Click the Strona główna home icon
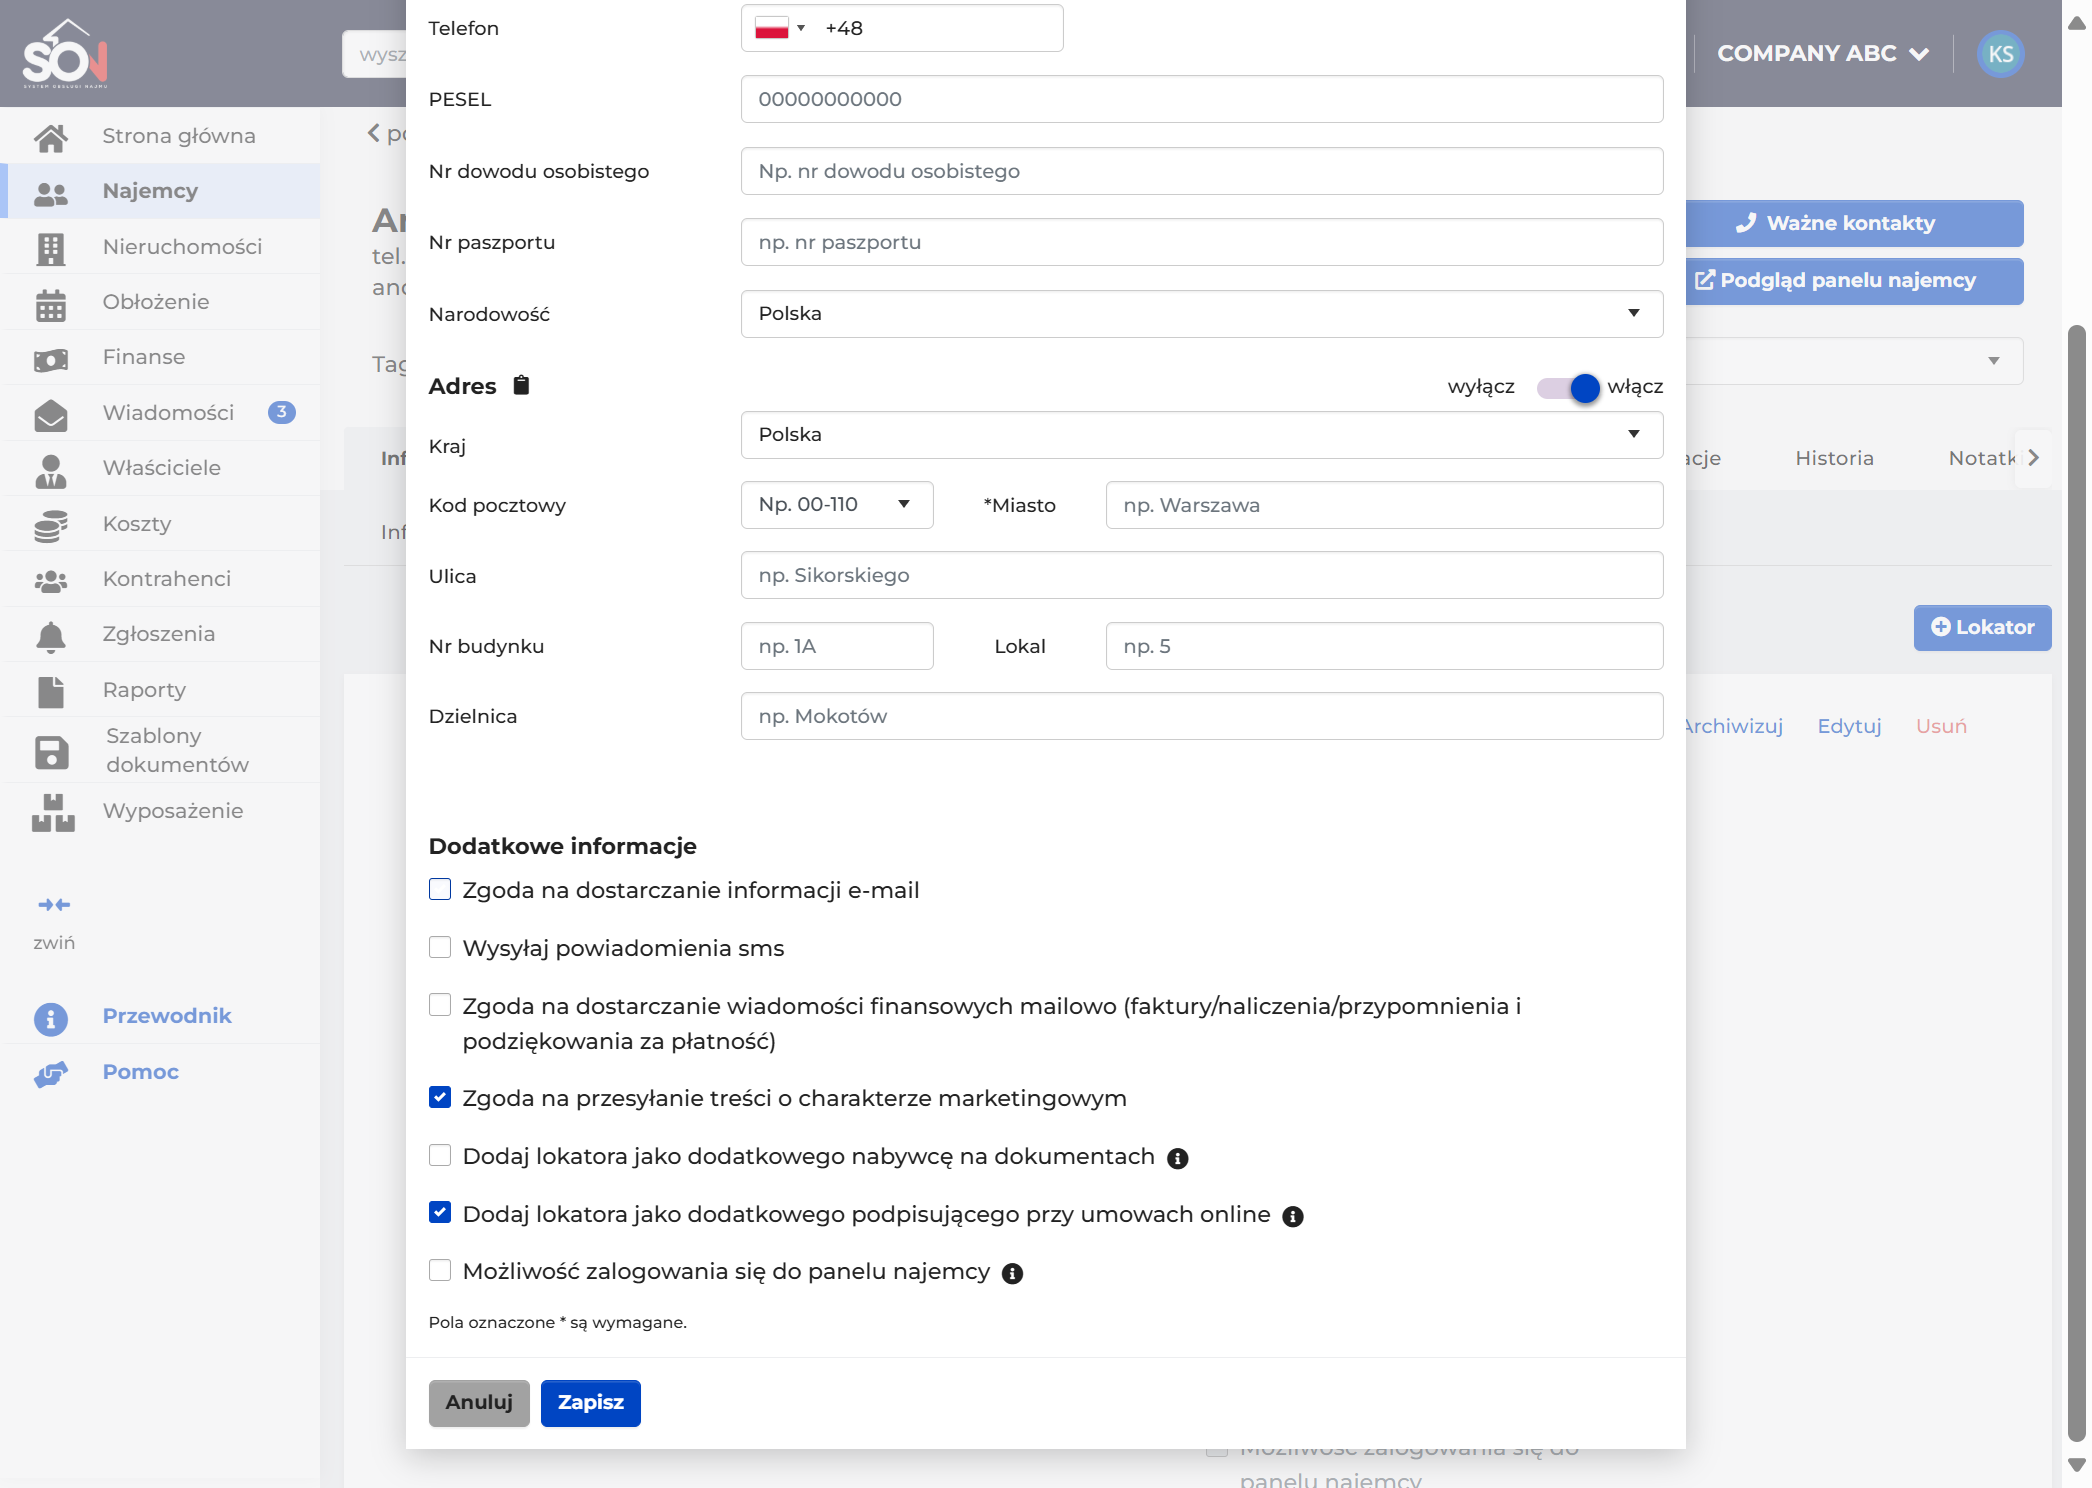This screenshot has width=2092, height=1488. (x=51, y=137)
